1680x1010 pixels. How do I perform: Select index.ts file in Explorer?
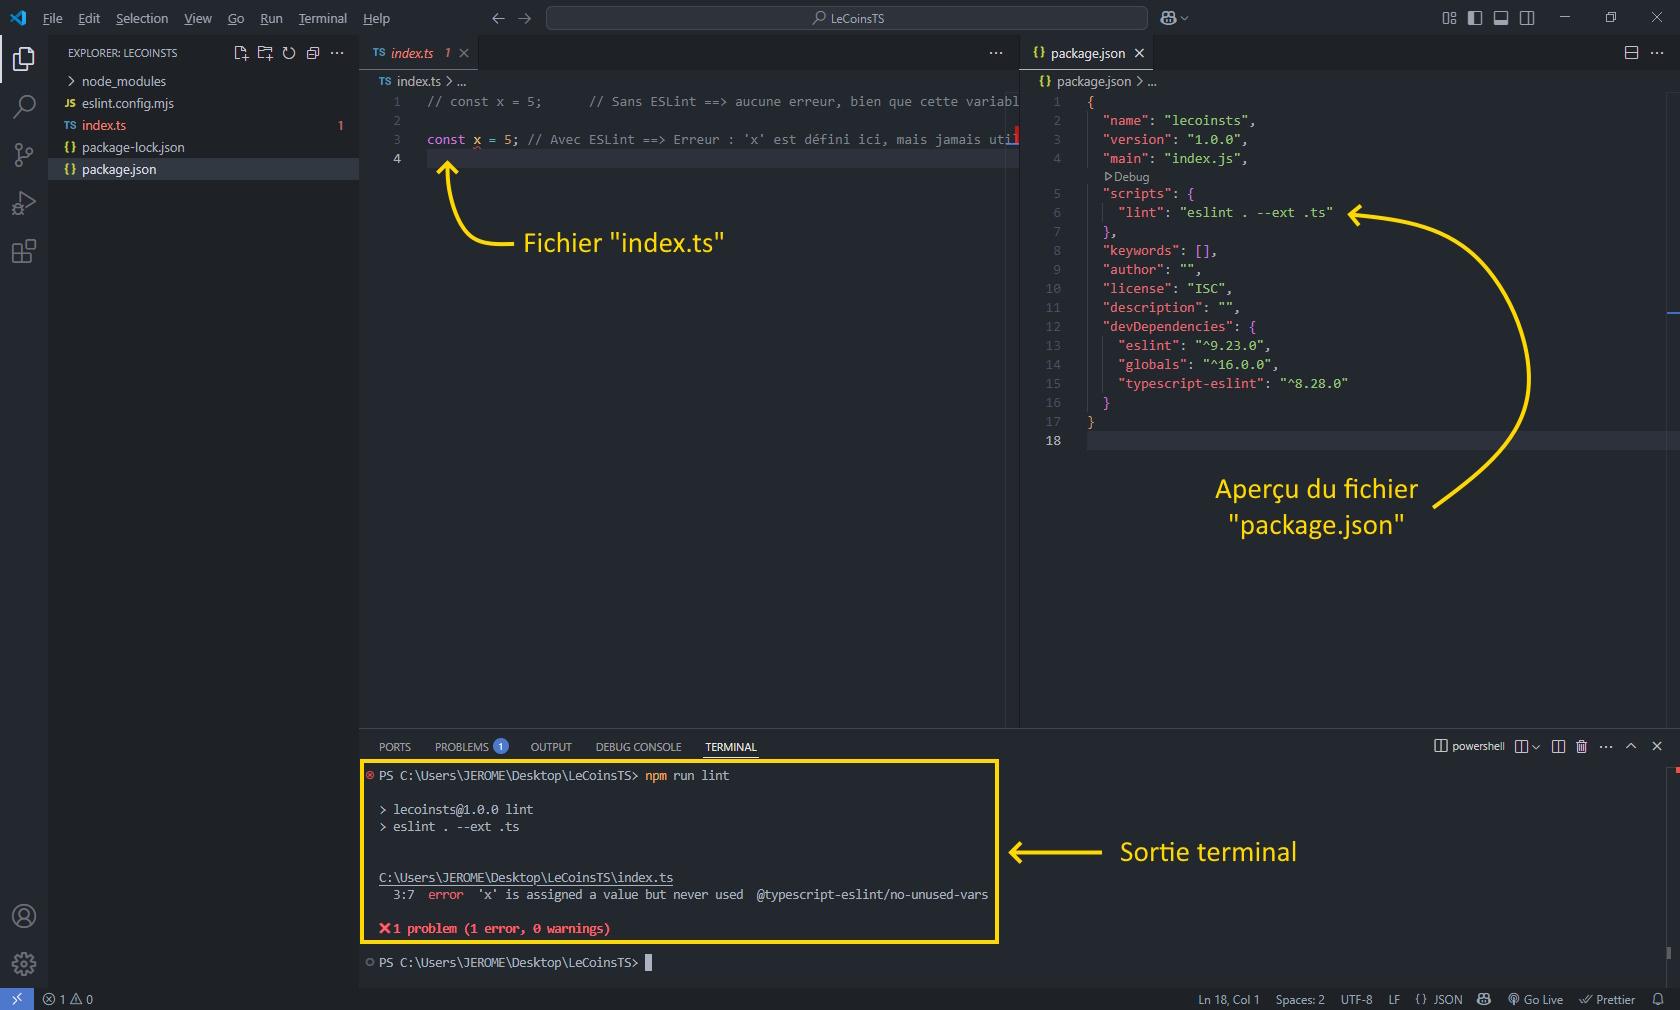[203, 125]
